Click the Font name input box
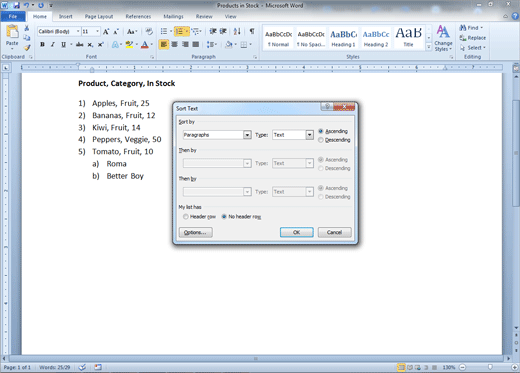Viewport: 520px width, 373px height. tap(57, 31)
